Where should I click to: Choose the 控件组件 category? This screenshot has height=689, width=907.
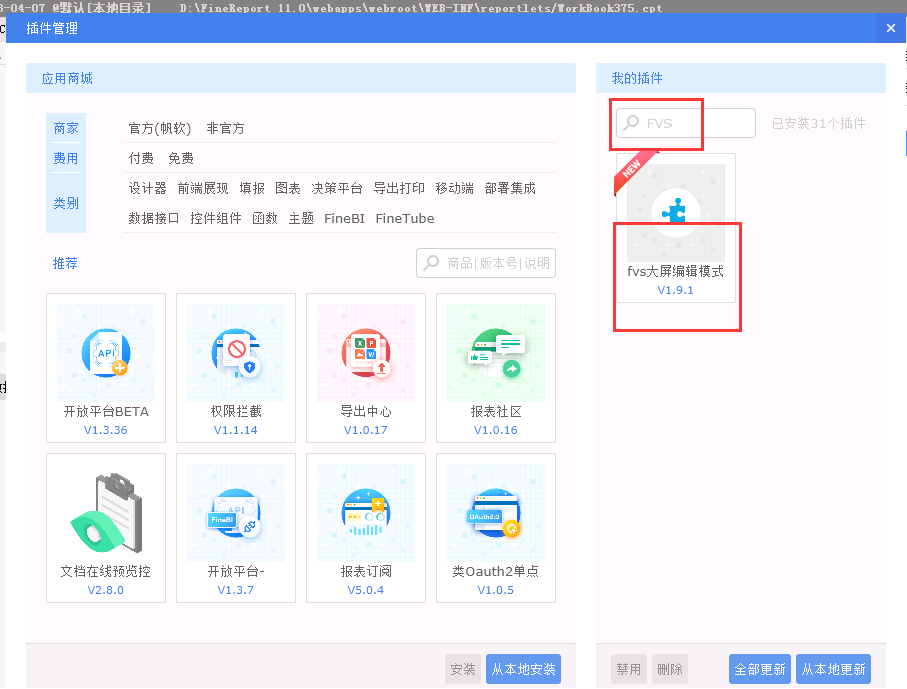click(x=216, y=218)
